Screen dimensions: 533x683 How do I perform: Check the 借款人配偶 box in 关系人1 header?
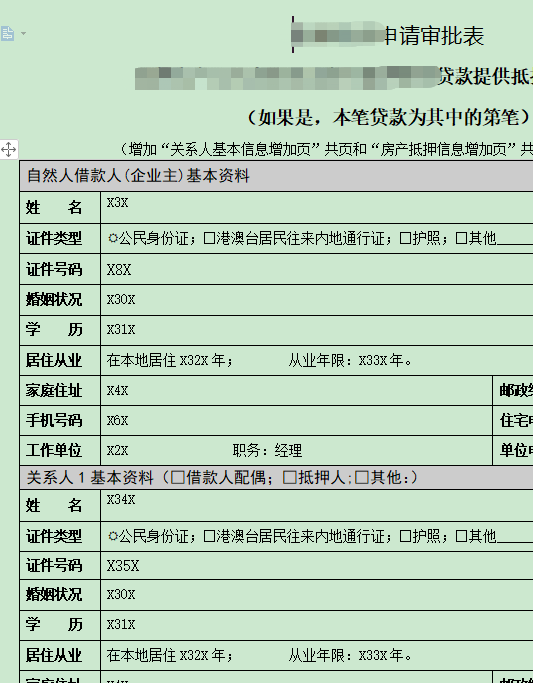178,478
